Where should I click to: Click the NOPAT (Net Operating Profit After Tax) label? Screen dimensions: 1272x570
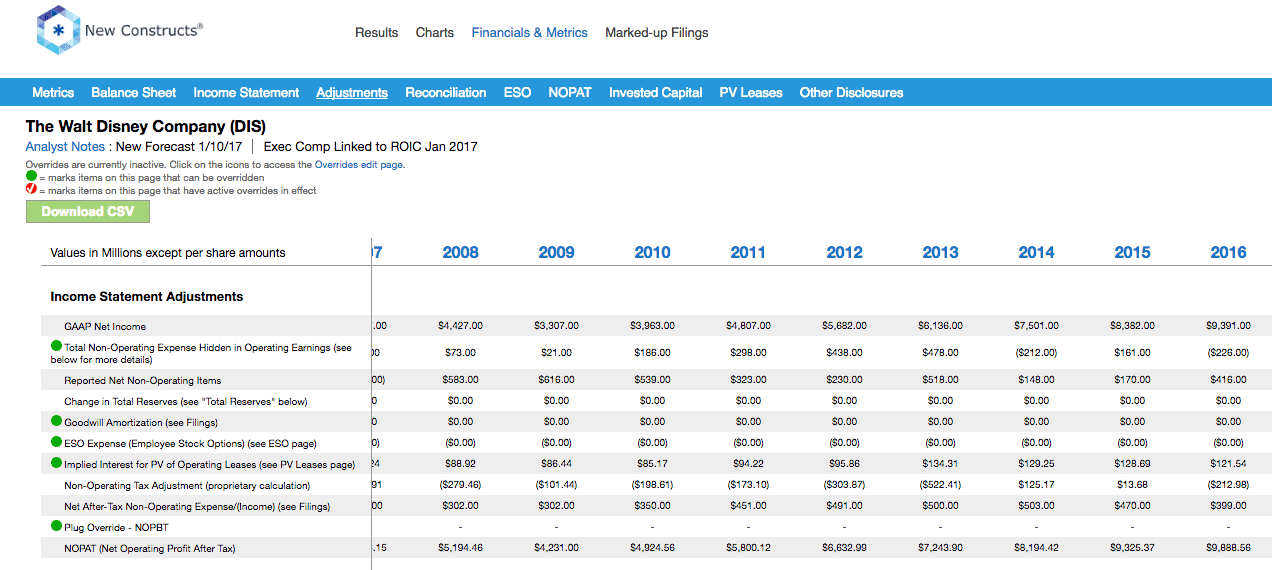click(150, 548)
